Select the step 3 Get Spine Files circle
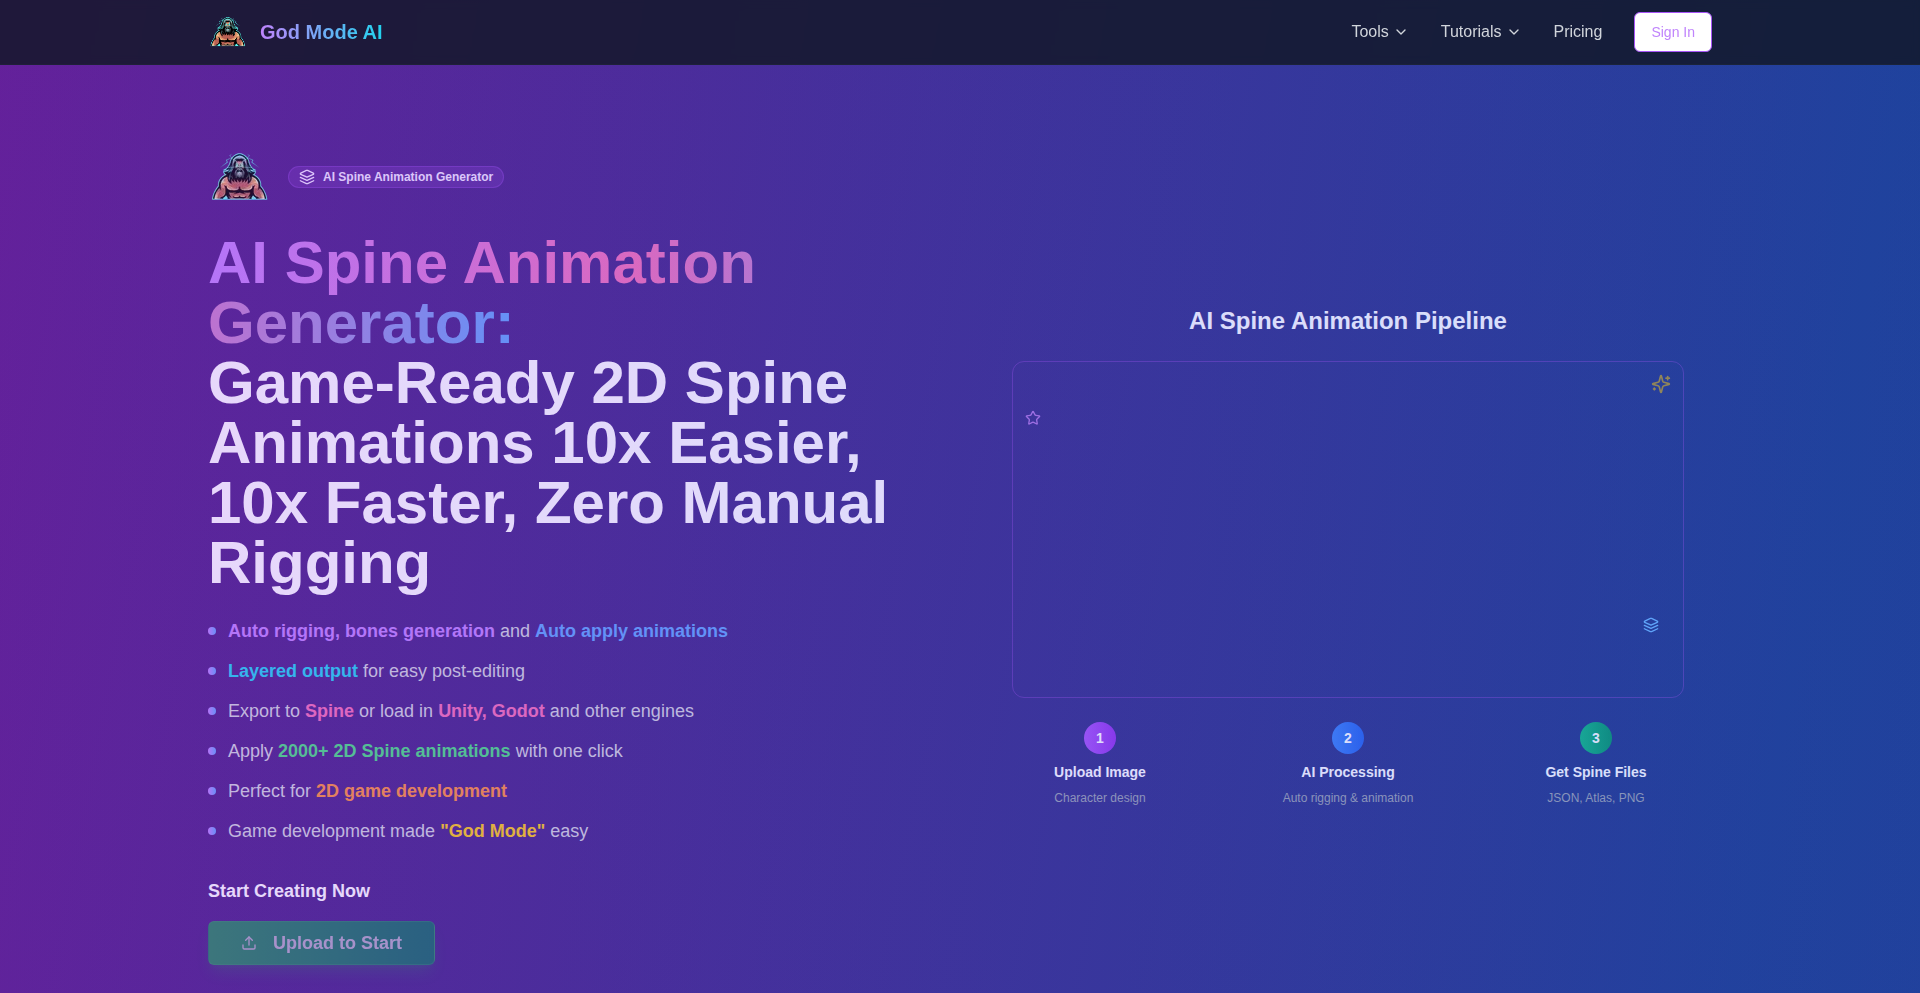This screenshot has width=1920, height=993. coord(1595,738)
